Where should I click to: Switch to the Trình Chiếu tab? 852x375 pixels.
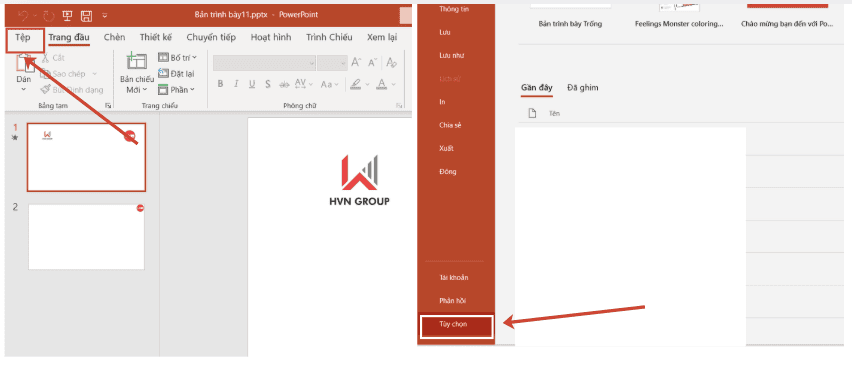[329, 37]
